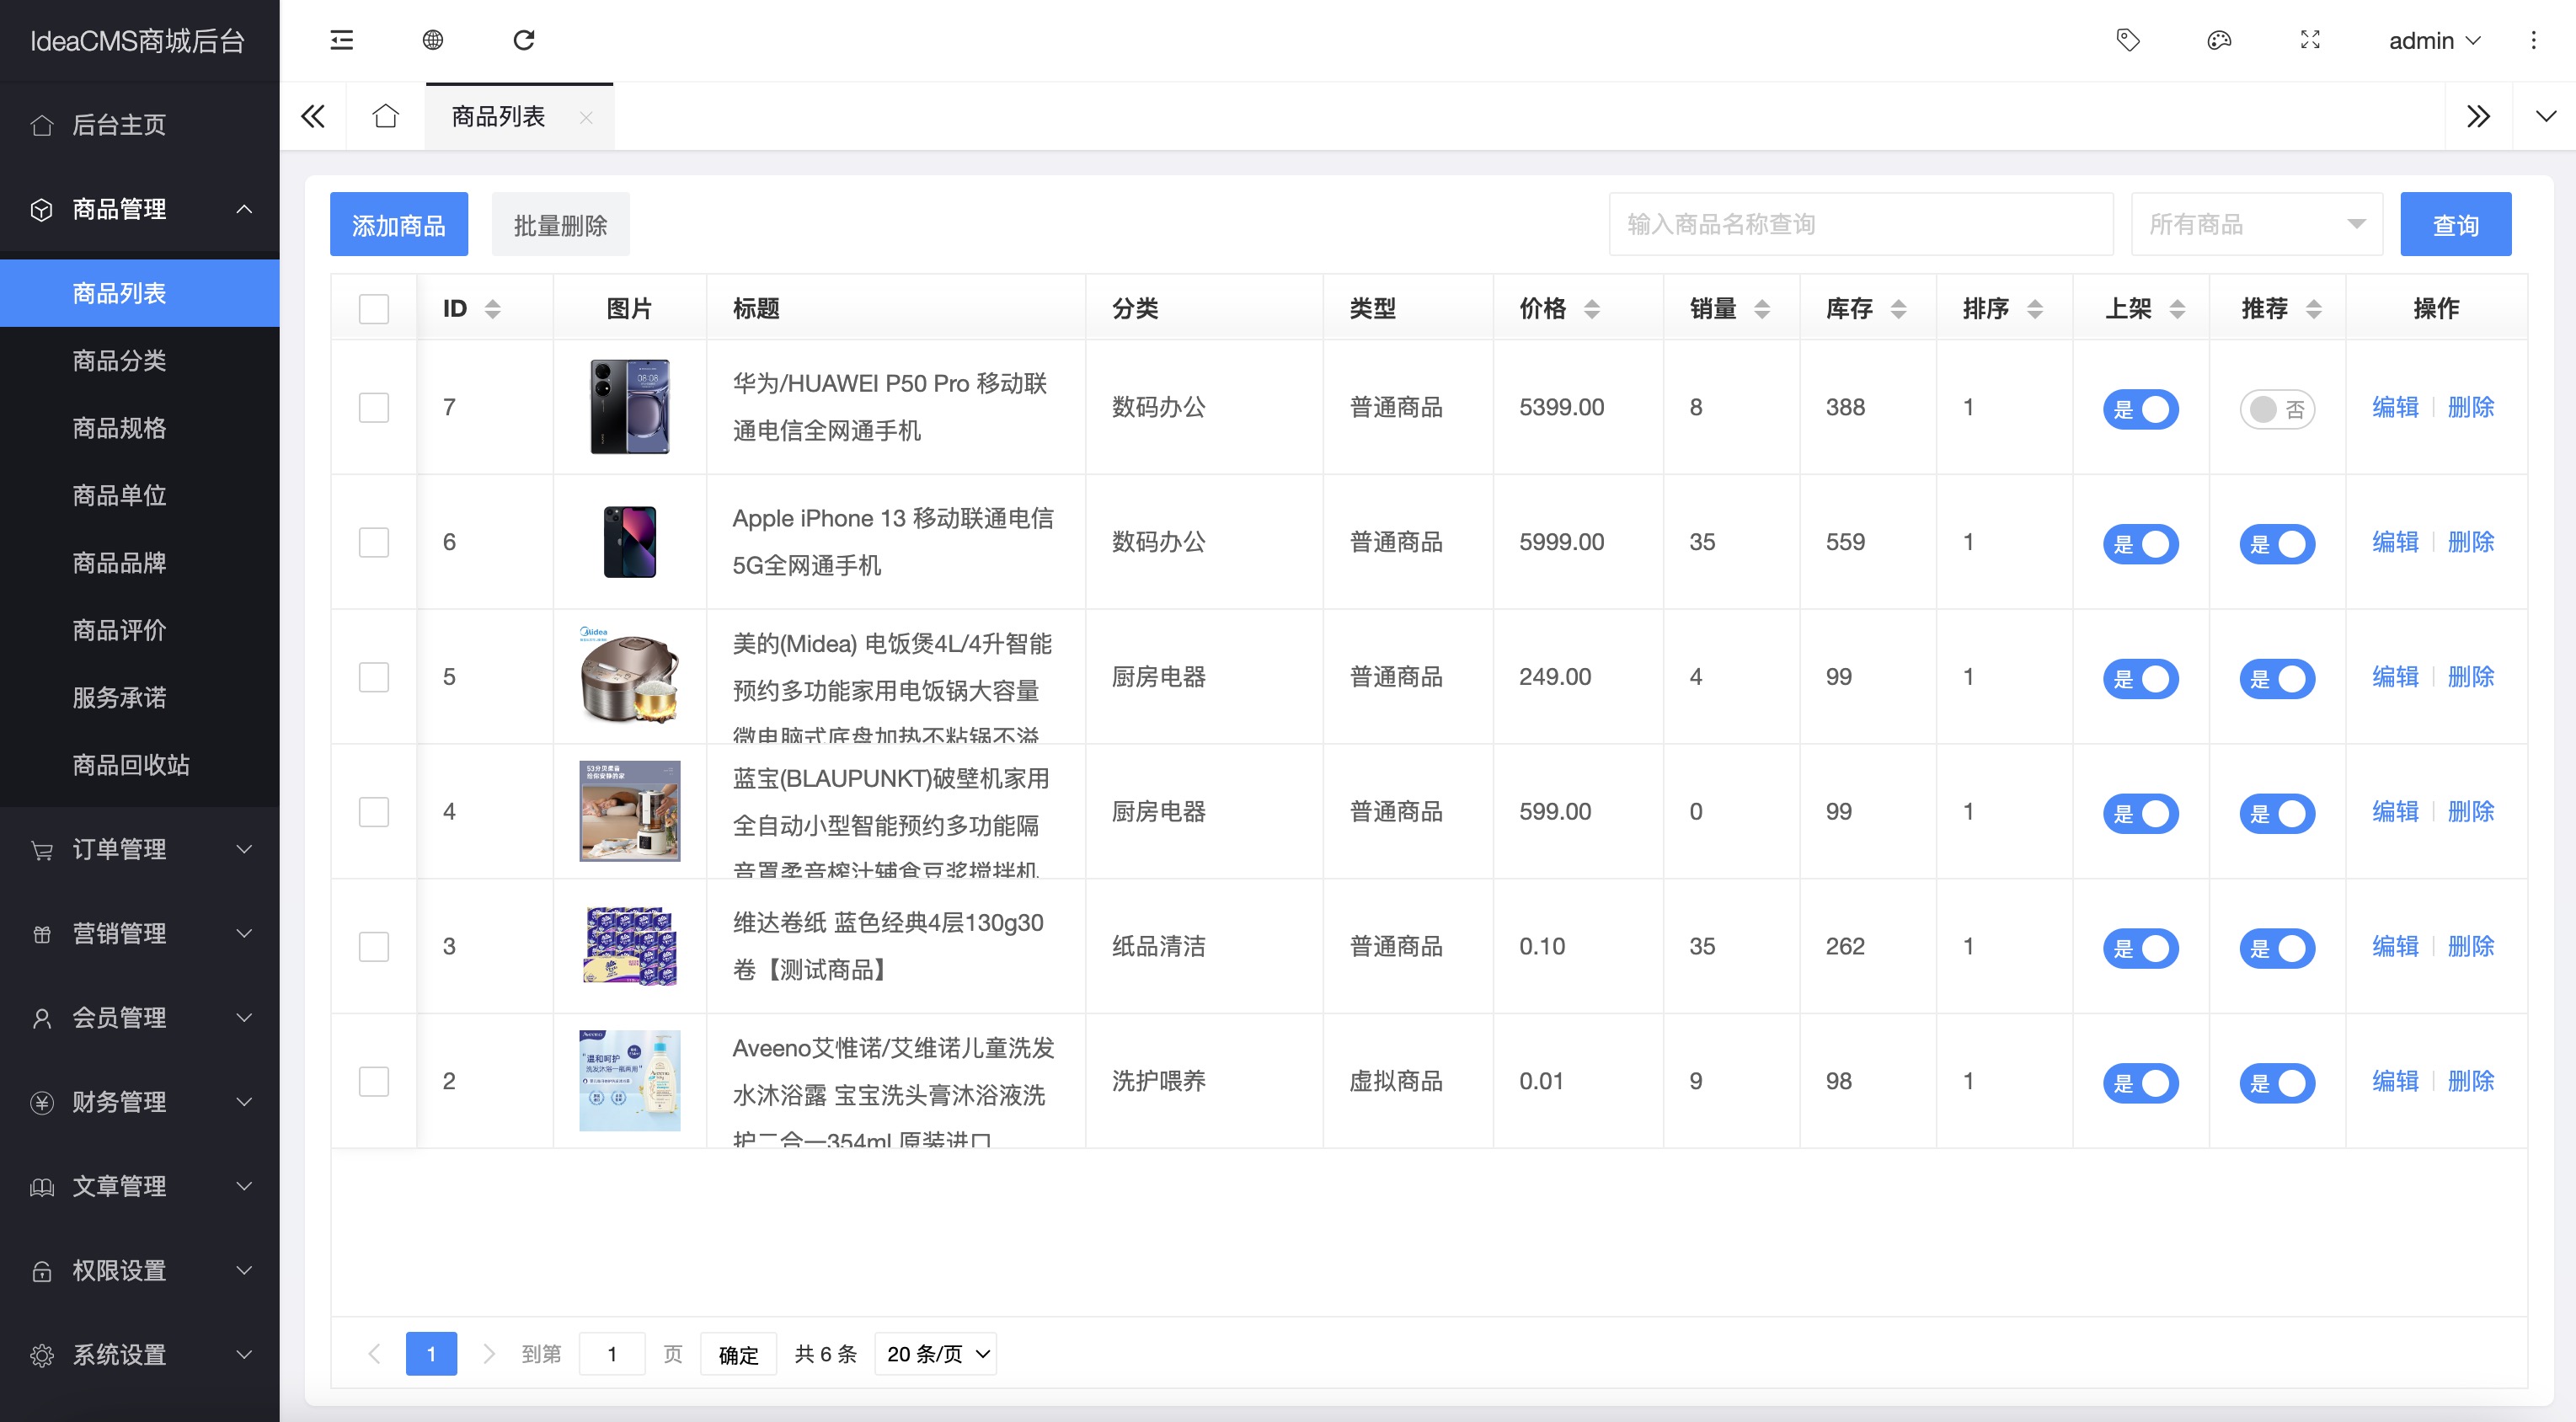Toggle 推荐 switch for Aveeno row
Screen dimensions: 2576x1422
click(2277, 1083)
